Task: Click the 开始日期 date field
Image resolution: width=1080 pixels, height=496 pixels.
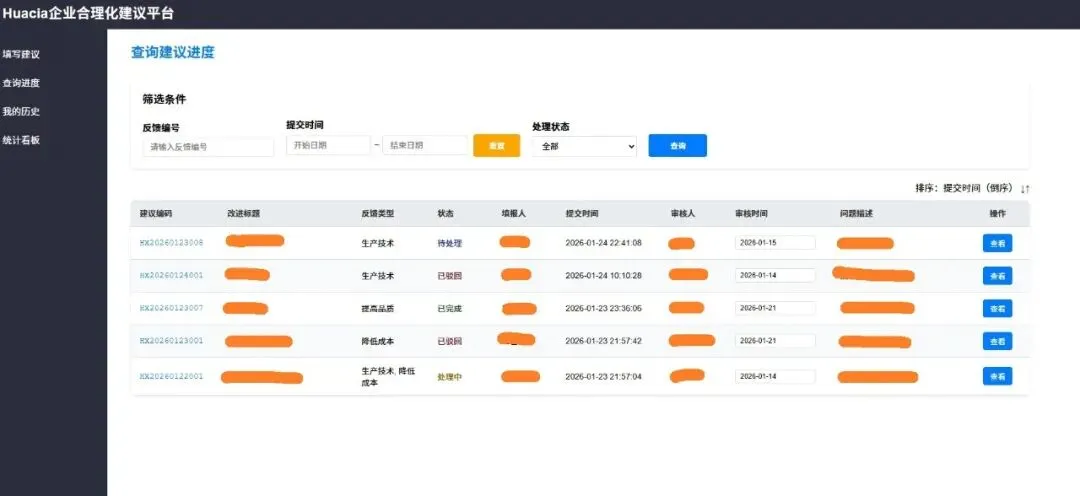Action: 329,145
